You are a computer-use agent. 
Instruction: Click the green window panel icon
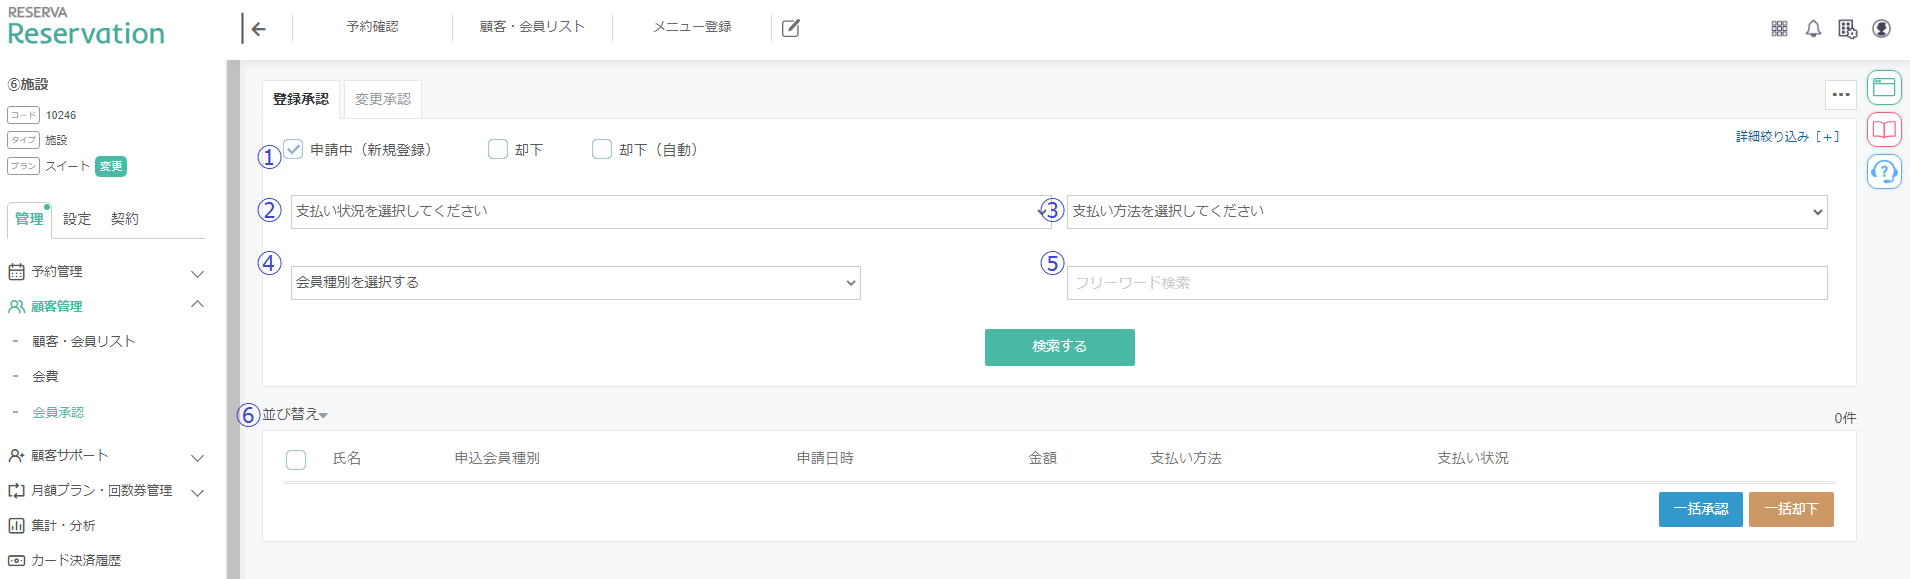coord(1884,88)
